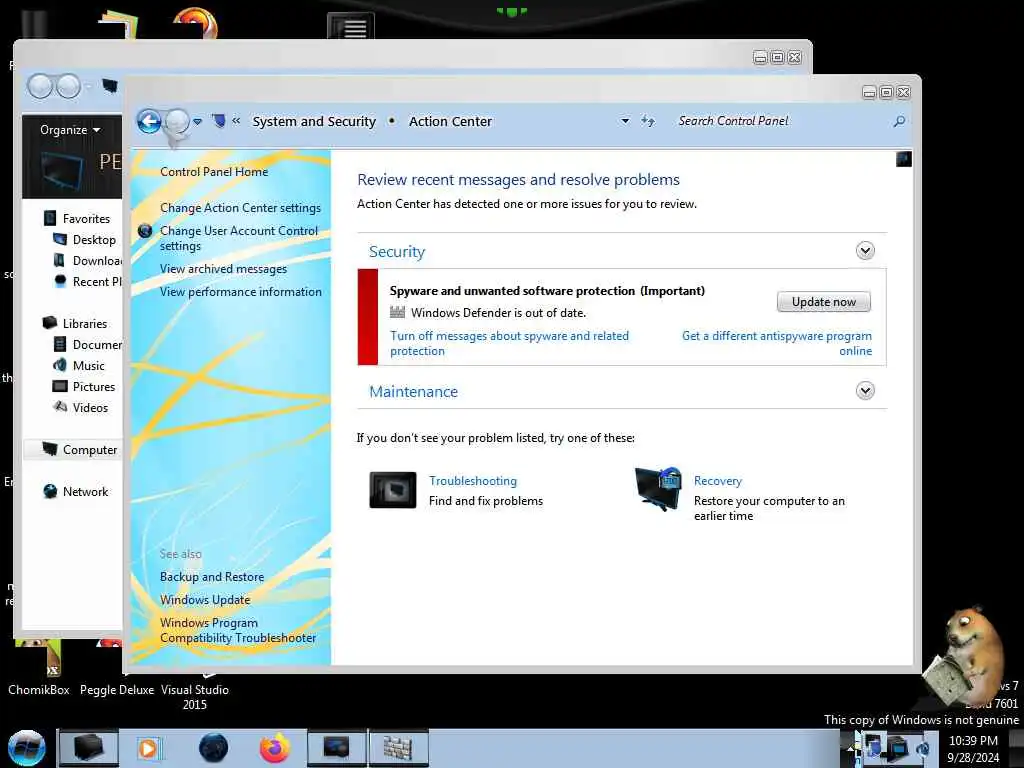This screenshot has width=1024, height=768.
Task: Click the Search Control Panel field
Action: pos(780,121)
